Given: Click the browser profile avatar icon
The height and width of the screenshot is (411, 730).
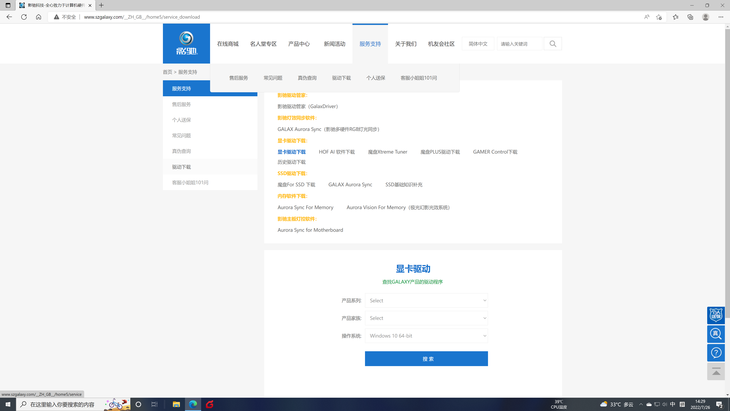Looking at the screenshot, I should (705, 17).
